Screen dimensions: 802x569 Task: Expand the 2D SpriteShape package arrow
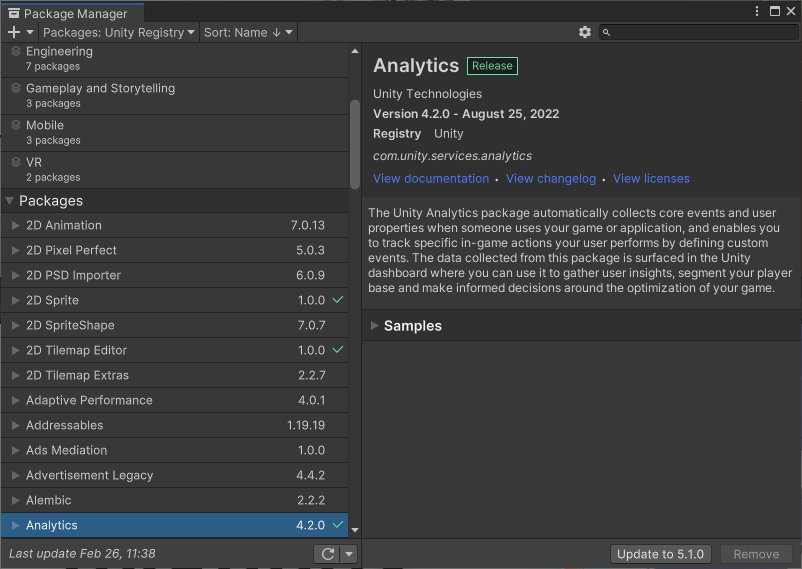point(15,325)
